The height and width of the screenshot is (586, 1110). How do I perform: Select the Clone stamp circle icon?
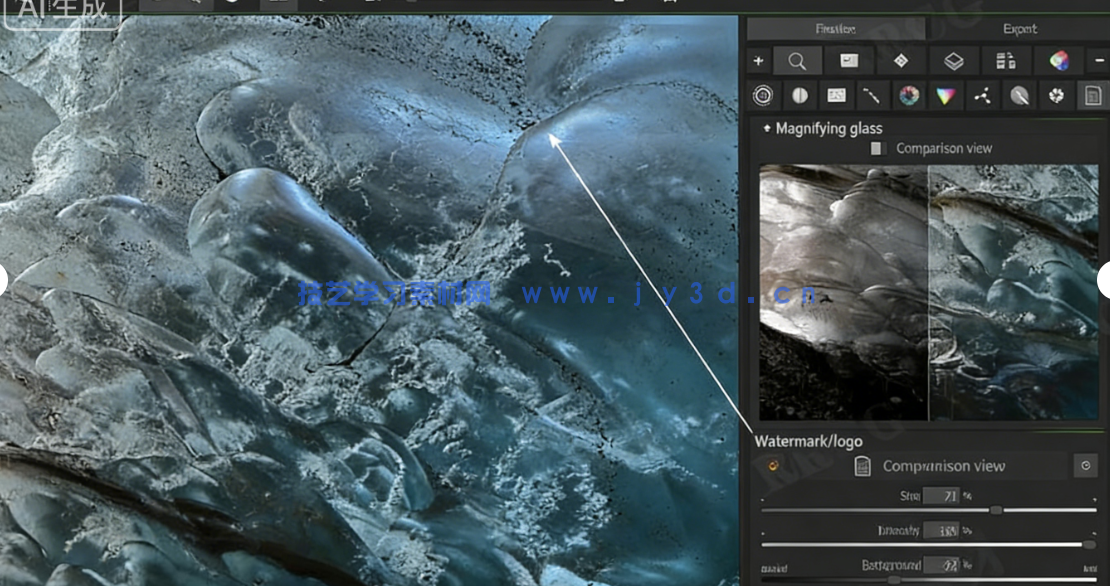pos(1019,96)
